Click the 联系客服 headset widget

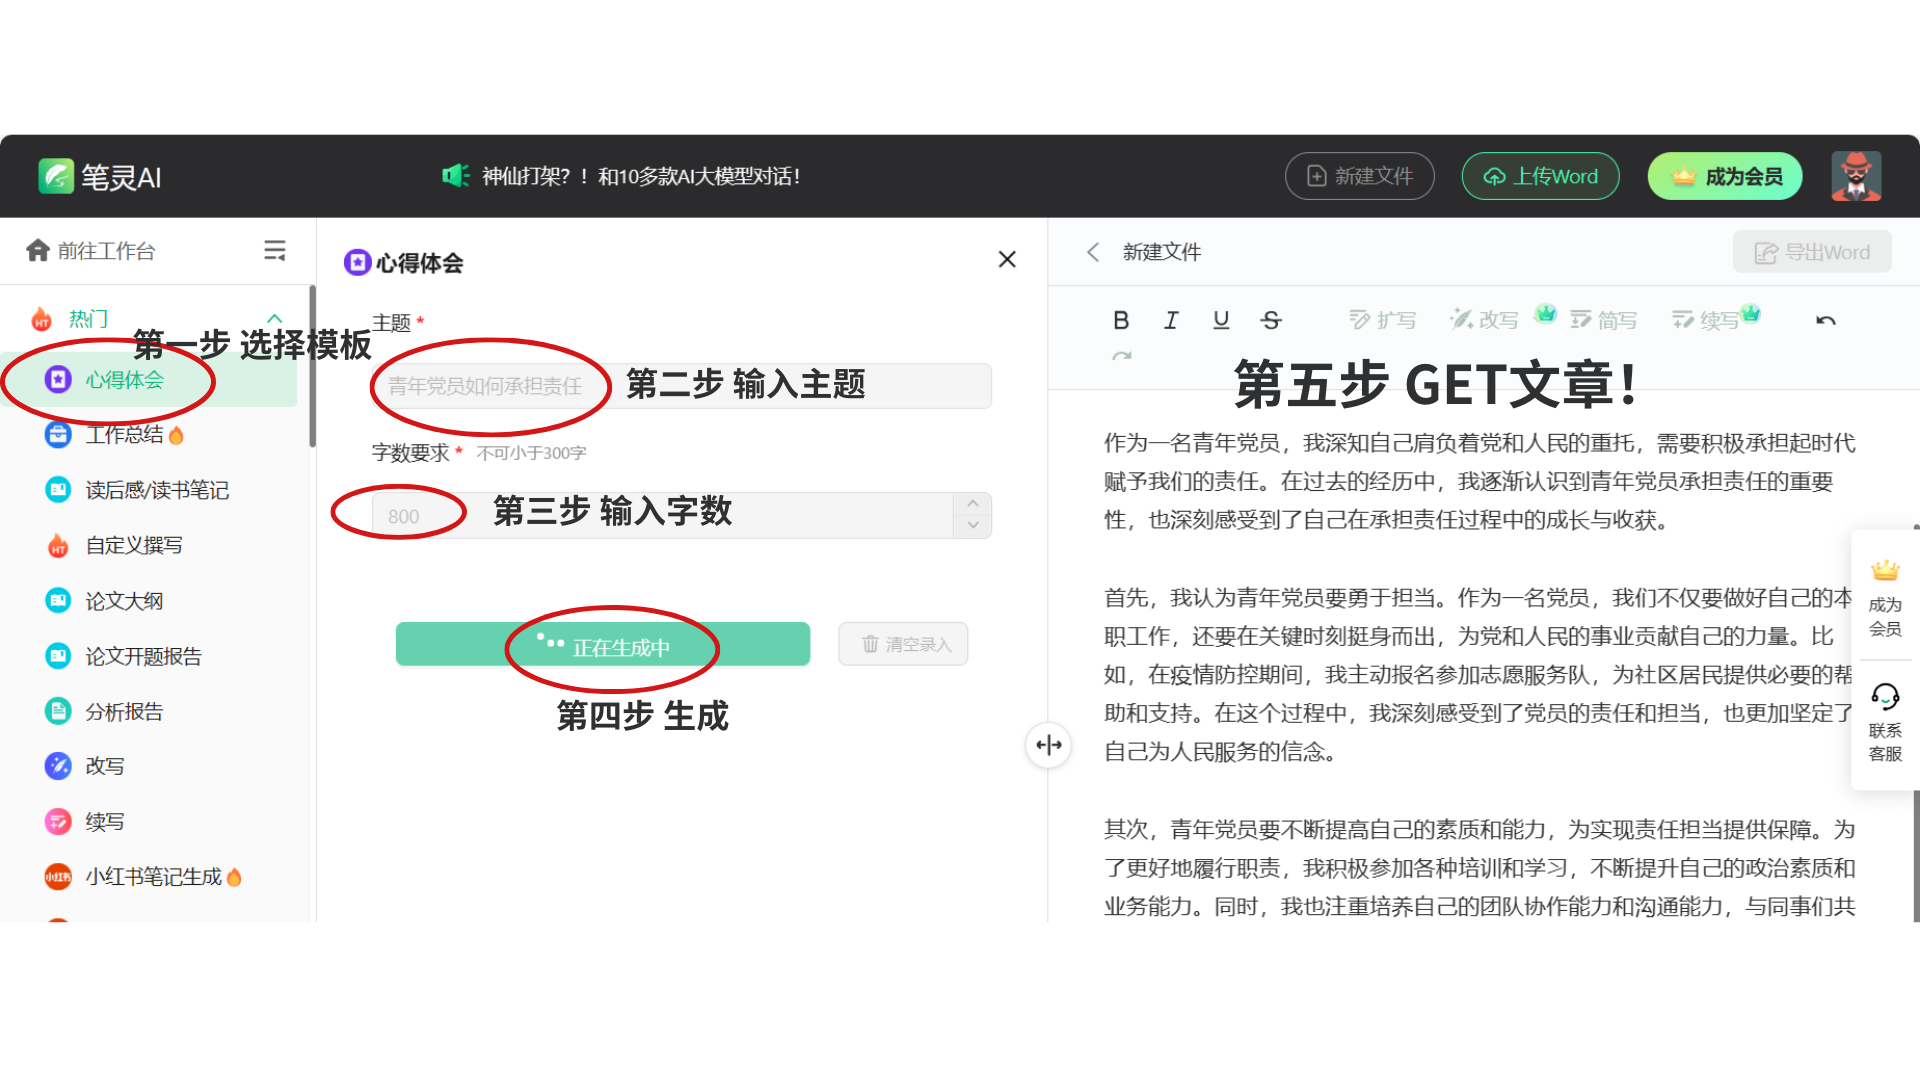click(1885, 723)
